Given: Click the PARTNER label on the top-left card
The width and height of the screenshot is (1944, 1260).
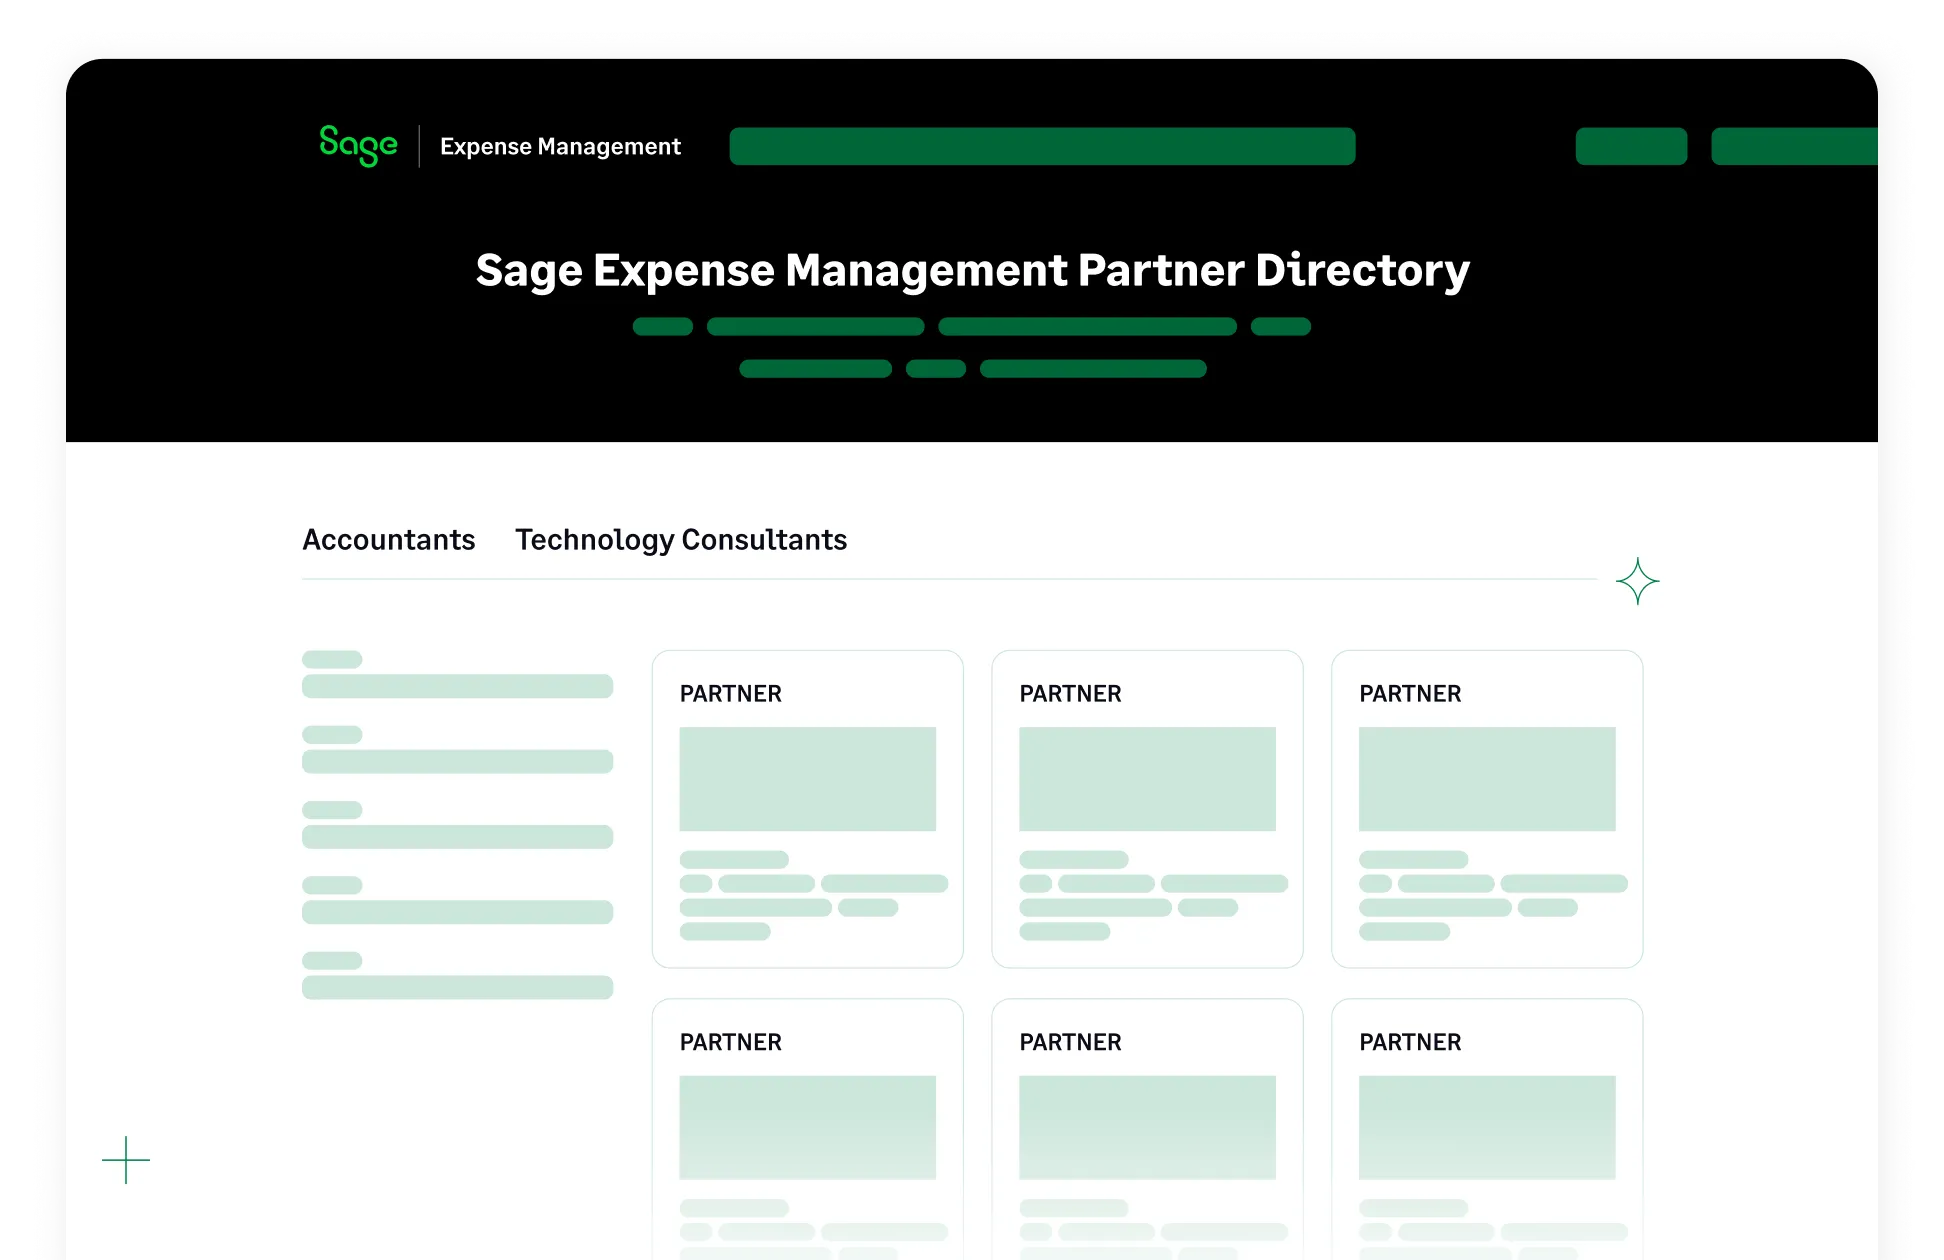Looking at the screenshot, I should (730, 693).
